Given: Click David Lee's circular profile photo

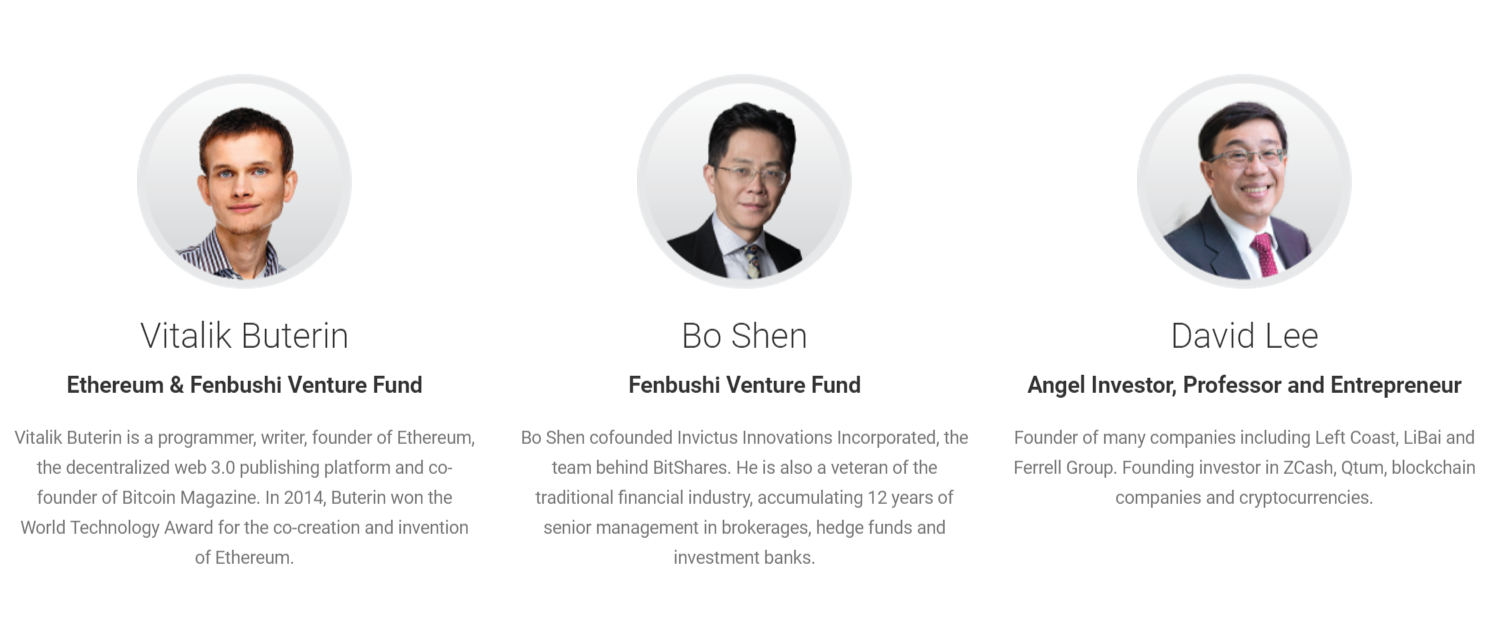Looking at the screenshot, I should (x=1244, y=181).
